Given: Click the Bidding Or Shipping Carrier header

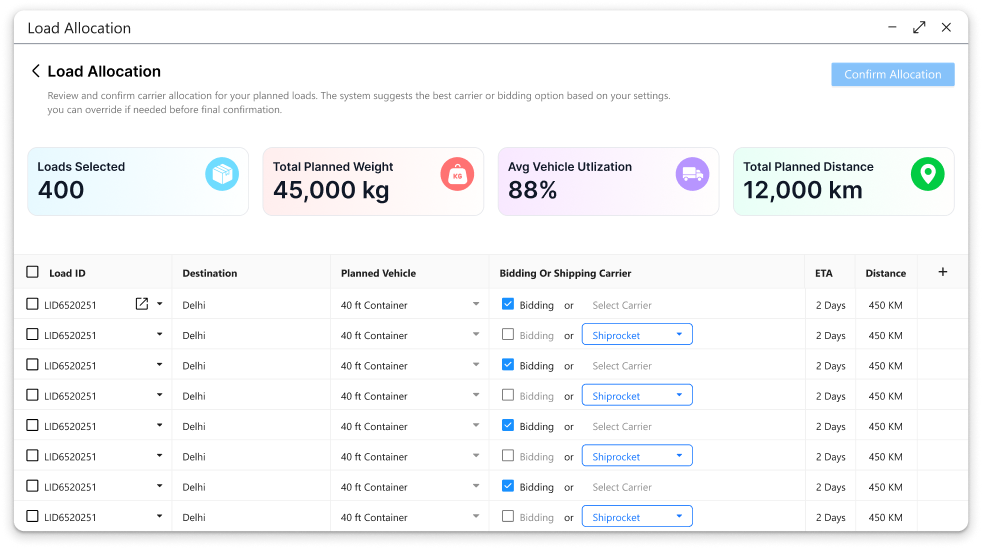Looking at the screenshot, I should [x=565, y=273].
